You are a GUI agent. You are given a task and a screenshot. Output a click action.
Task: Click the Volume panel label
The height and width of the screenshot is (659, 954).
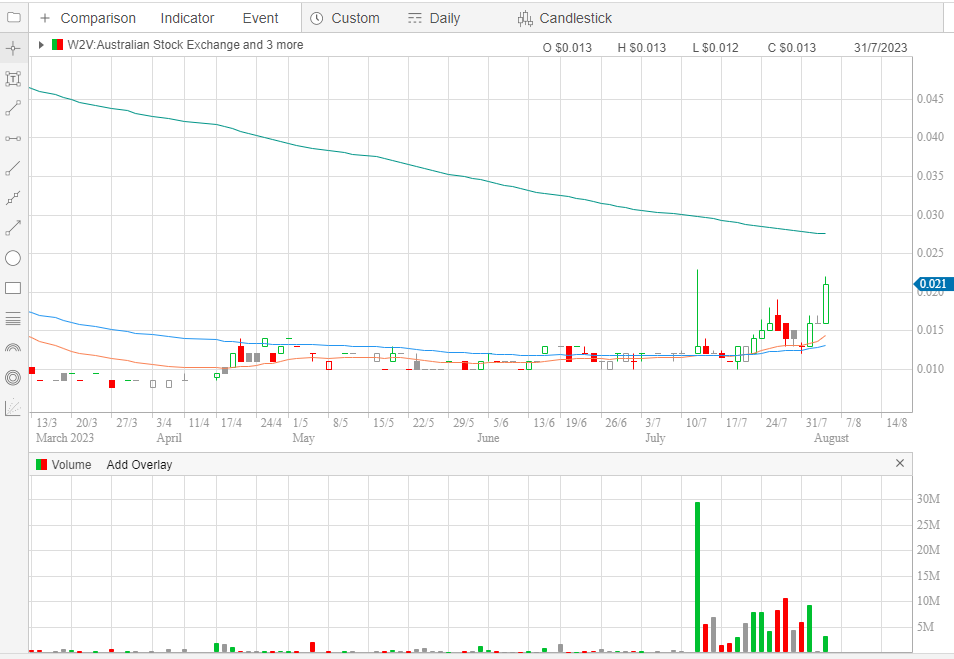(71, 465)
